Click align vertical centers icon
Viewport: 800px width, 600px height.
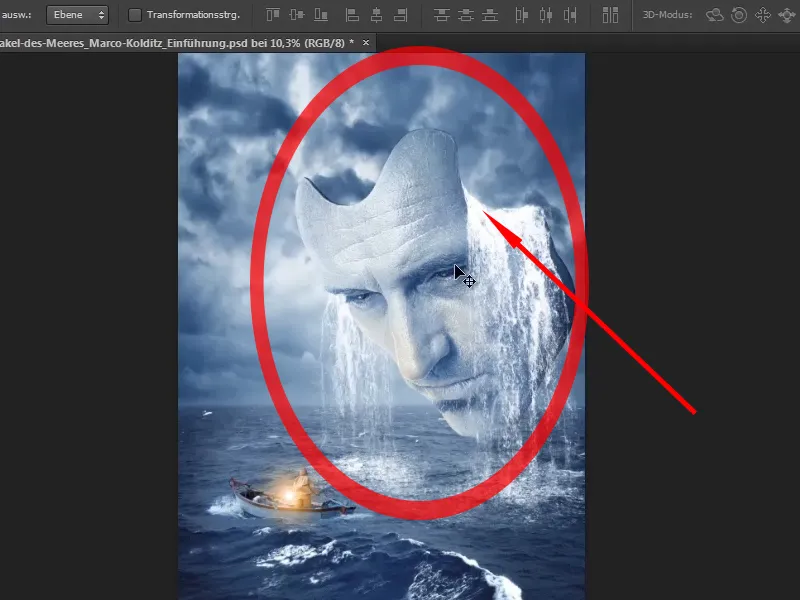(x=297, y=15)
